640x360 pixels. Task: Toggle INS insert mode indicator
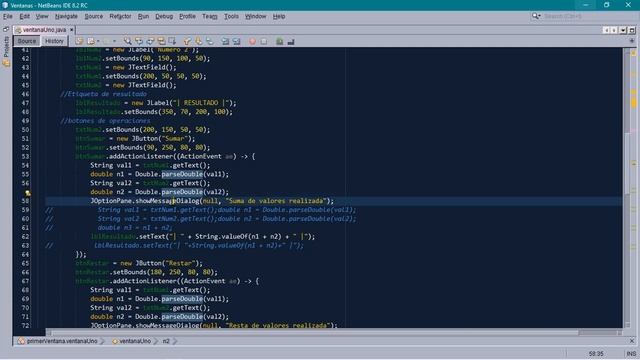631,353
